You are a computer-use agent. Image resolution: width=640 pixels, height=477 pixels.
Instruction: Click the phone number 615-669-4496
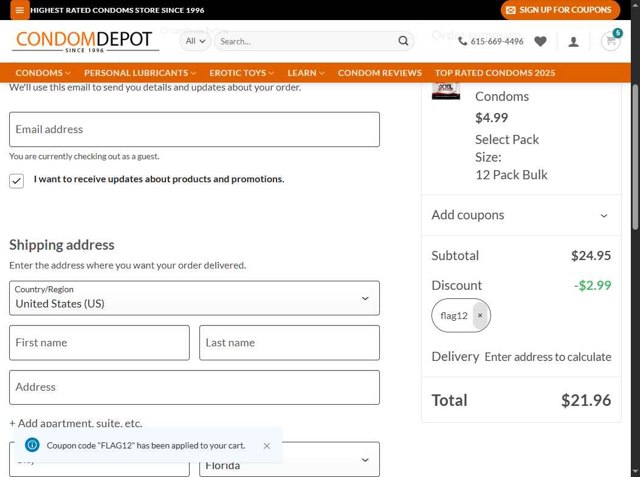(491, 41)
